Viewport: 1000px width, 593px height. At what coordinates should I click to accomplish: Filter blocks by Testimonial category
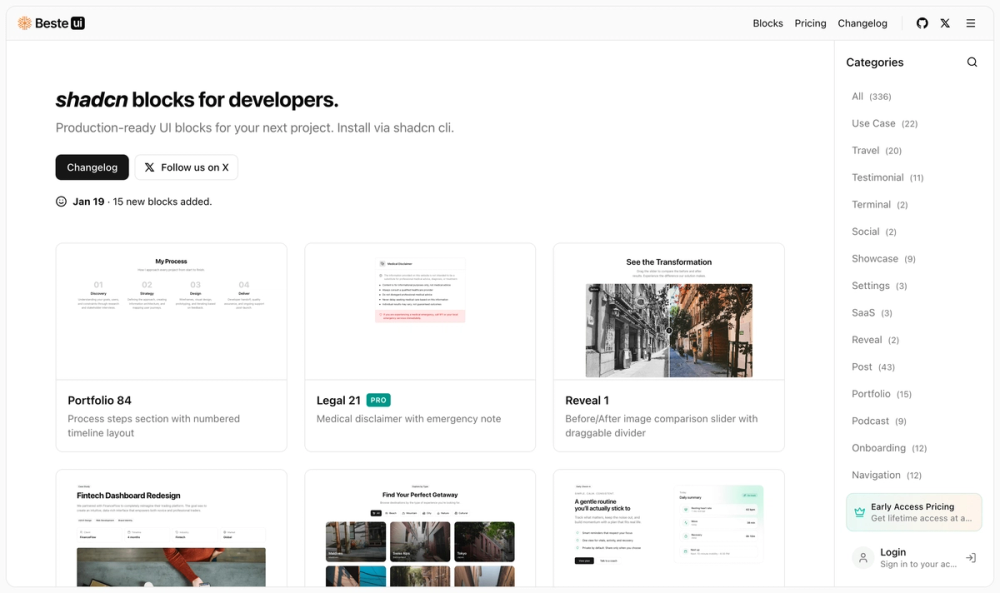point(876,177)
